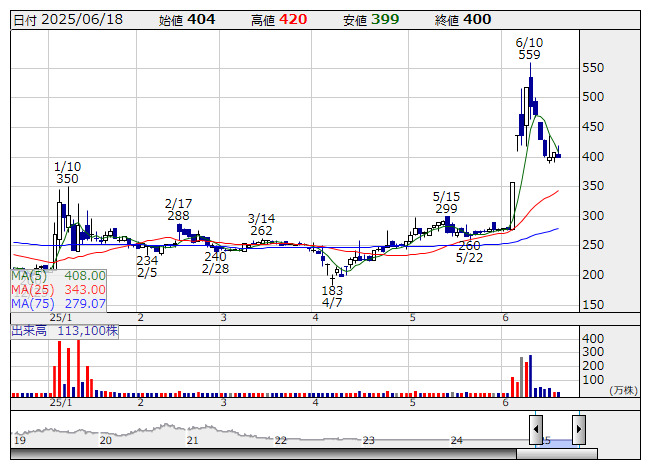Click the 5/15 299 high label
Viewport: 653px width, 470px height.
tap(446, 203)
